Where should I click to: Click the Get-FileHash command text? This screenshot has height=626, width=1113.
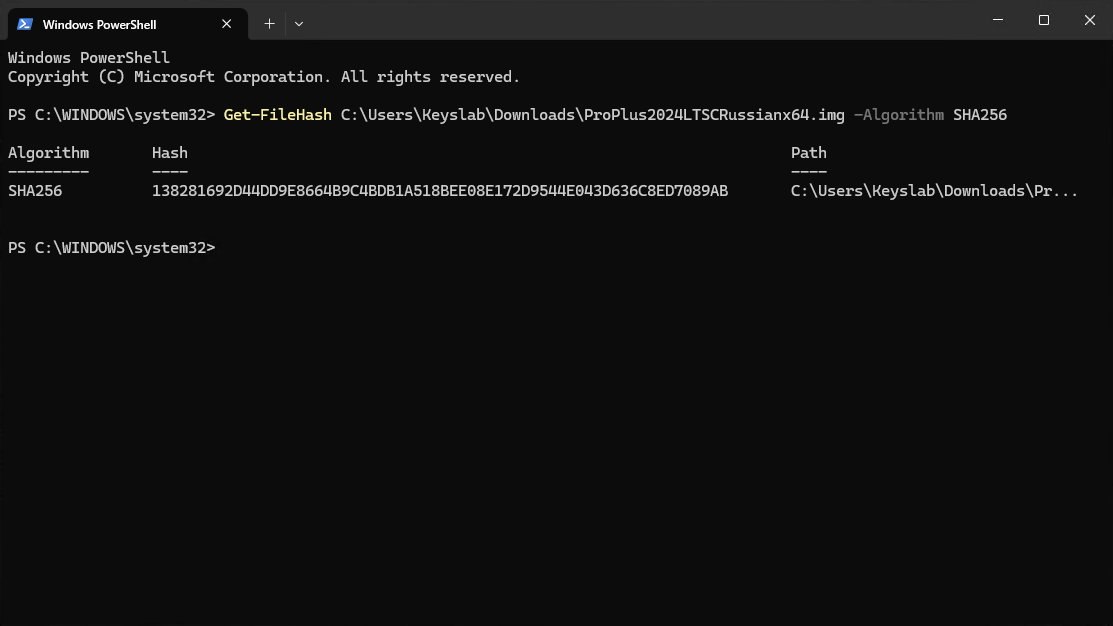coord(278,115)
